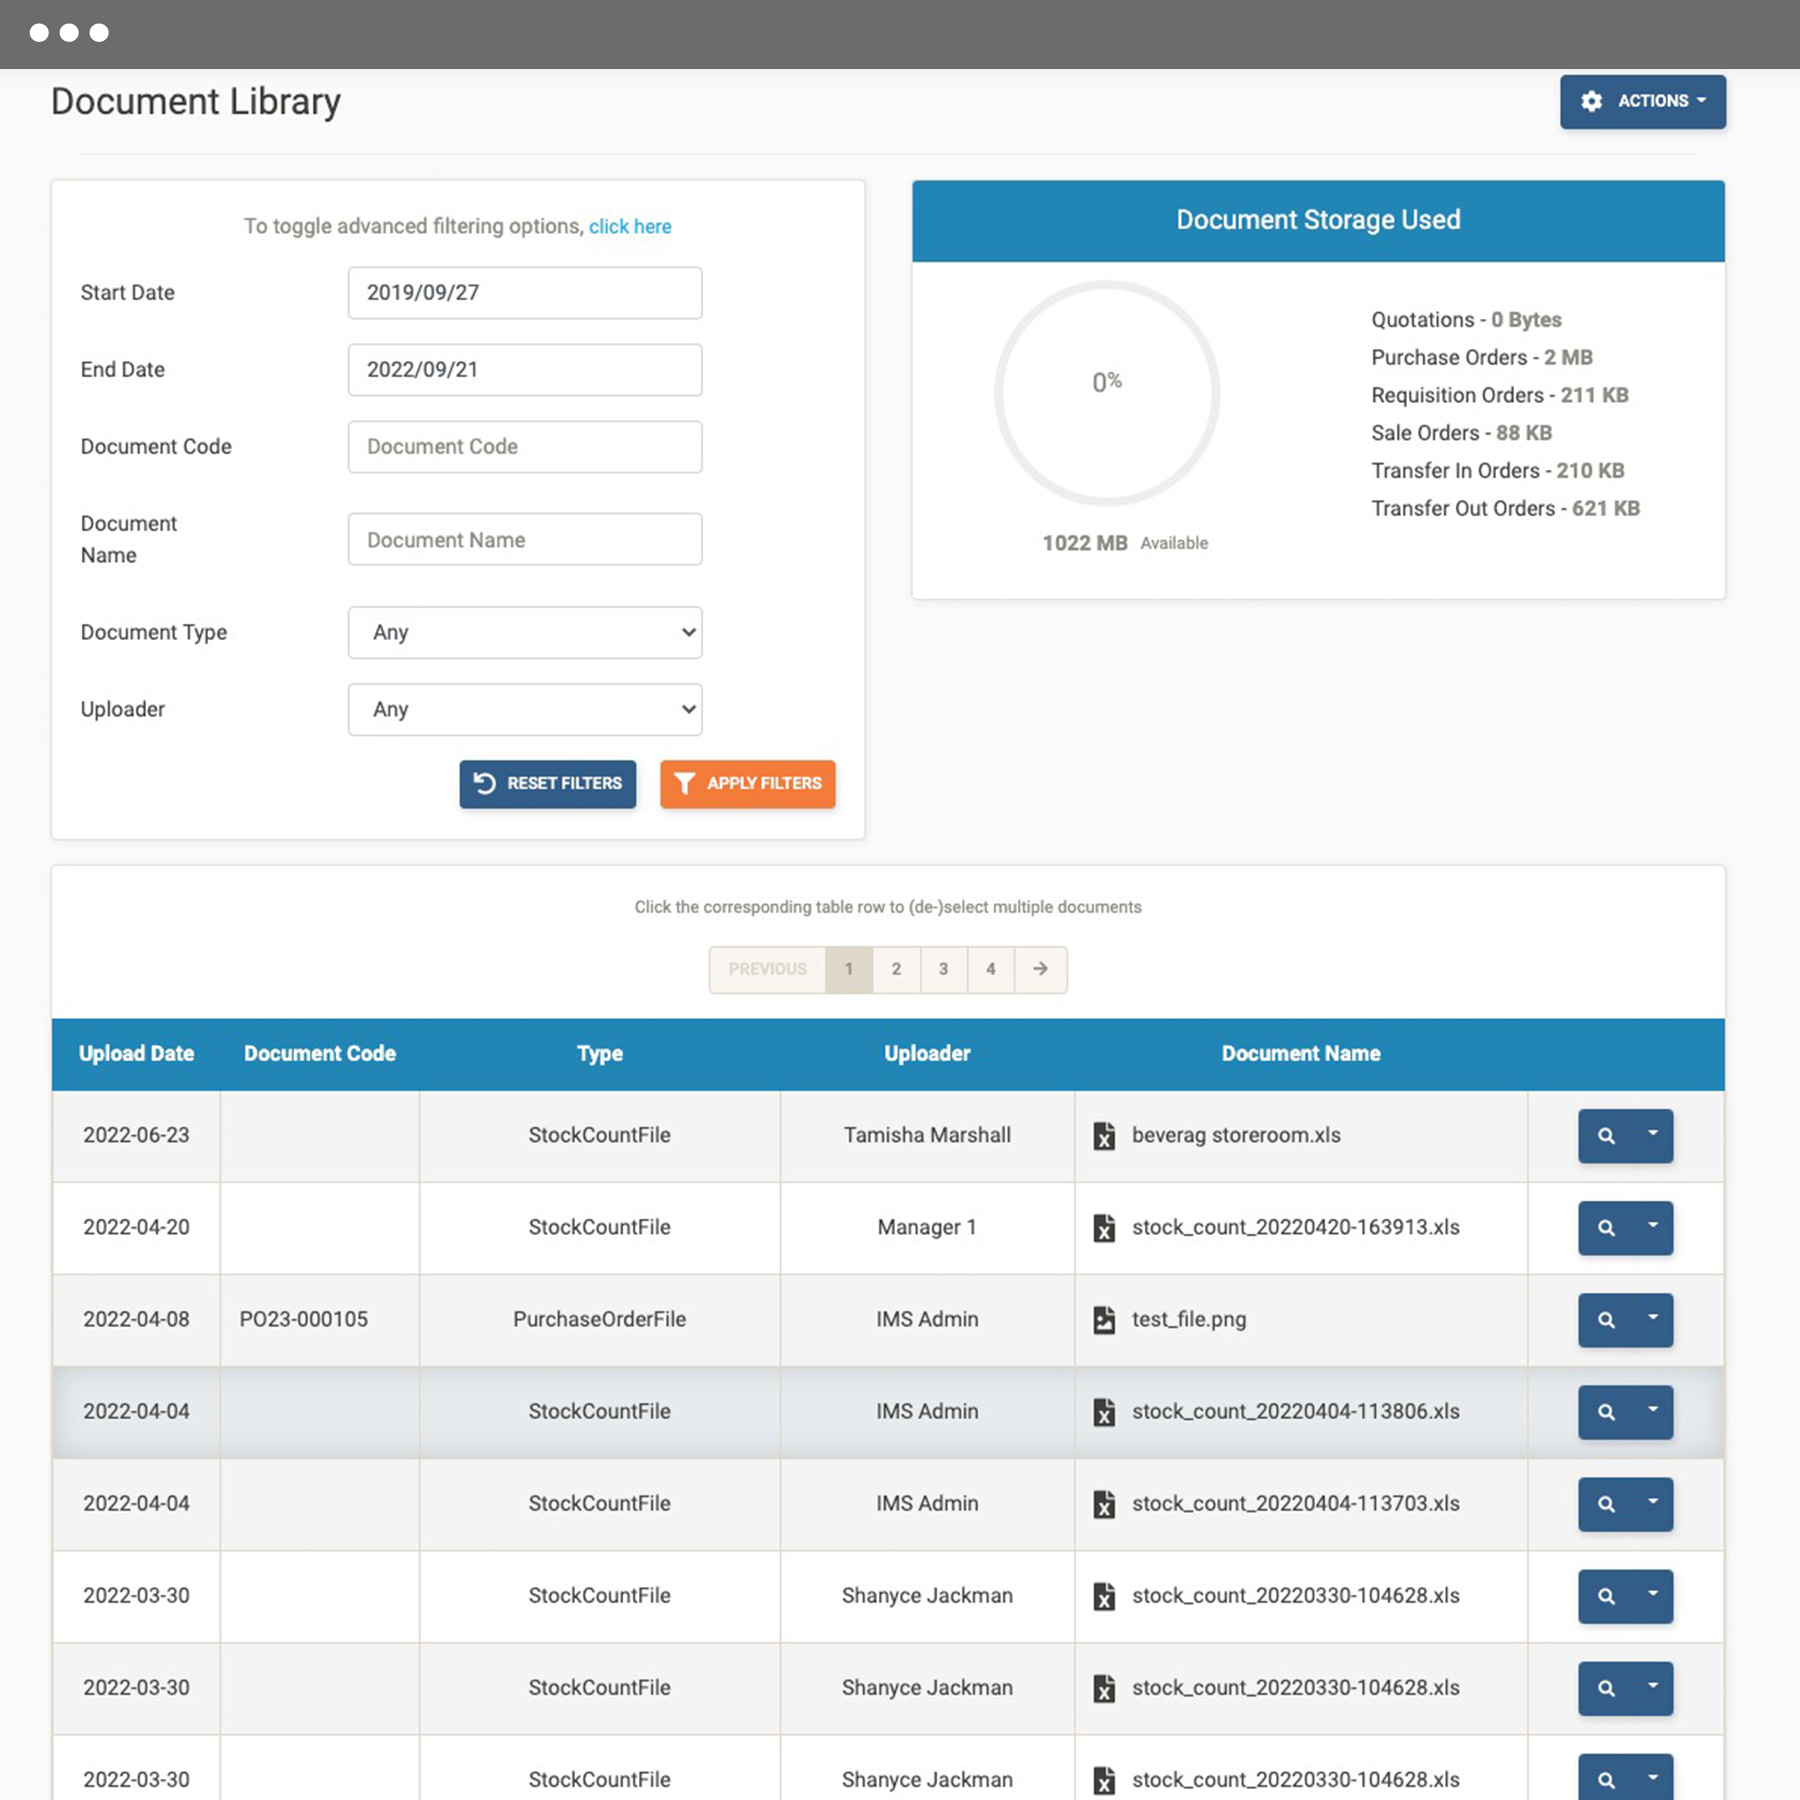1800x1800 pixels.
Task: Expand the caret beside the first row's magnifier
Action: [1652, 1135]
